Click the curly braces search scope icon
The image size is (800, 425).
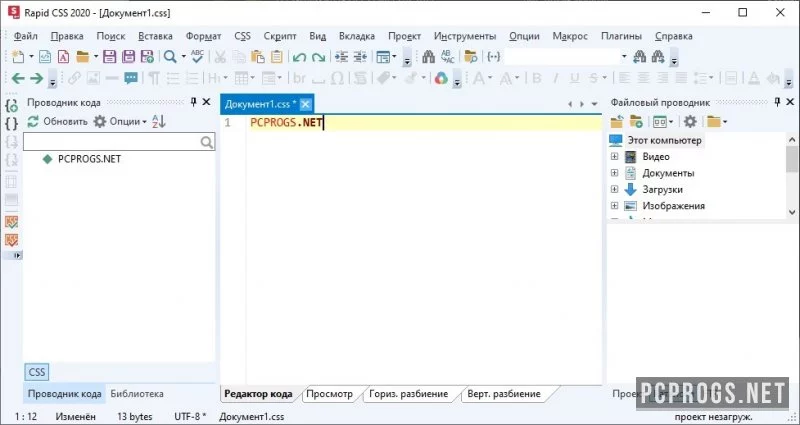coord(493,57)
